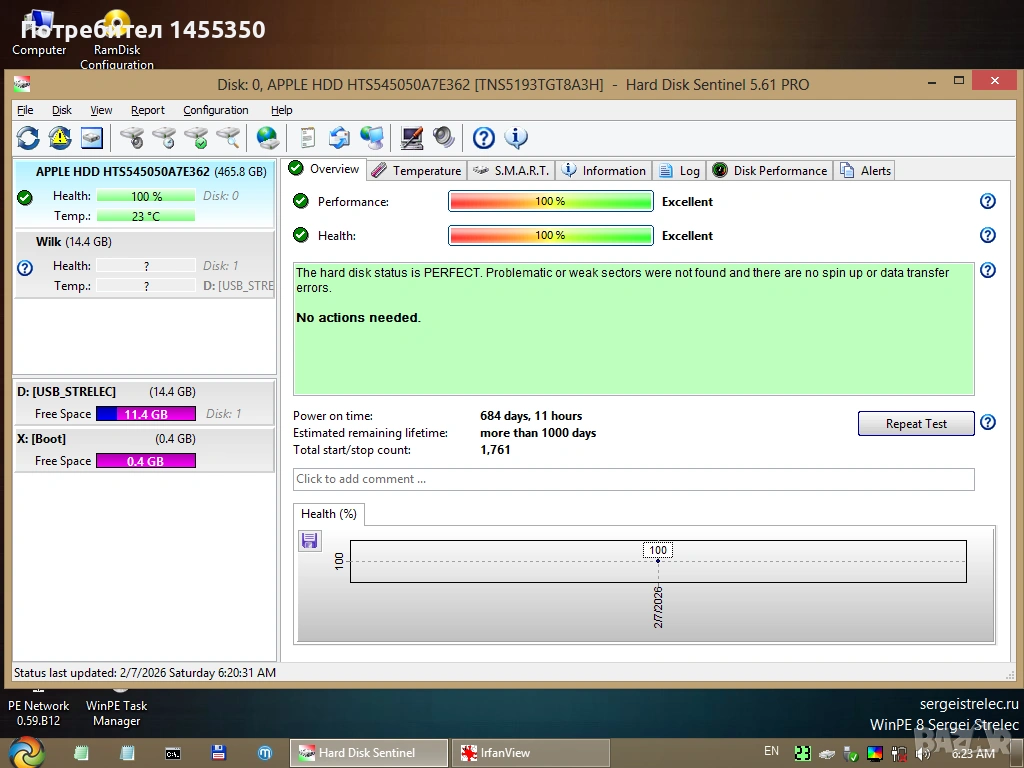
Task: Click the save floppy icon in Health chart
Action: (x=310, y=541)
